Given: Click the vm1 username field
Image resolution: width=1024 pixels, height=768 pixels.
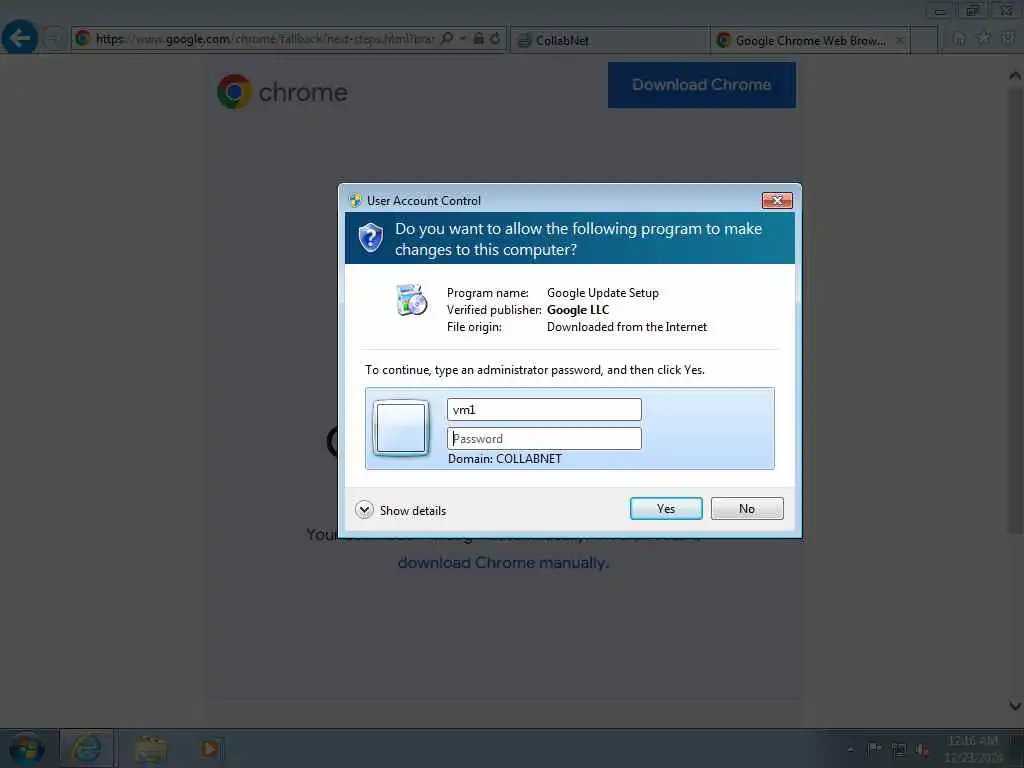Looking at the screenshot, I should coord(544,409).
